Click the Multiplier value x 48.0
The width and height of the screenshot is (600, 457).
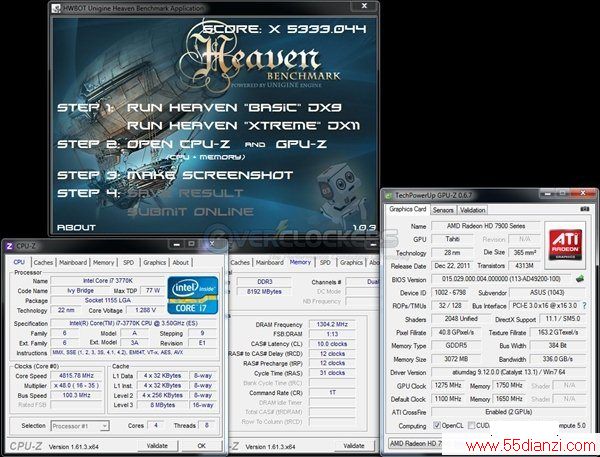[x=77, y=385]
